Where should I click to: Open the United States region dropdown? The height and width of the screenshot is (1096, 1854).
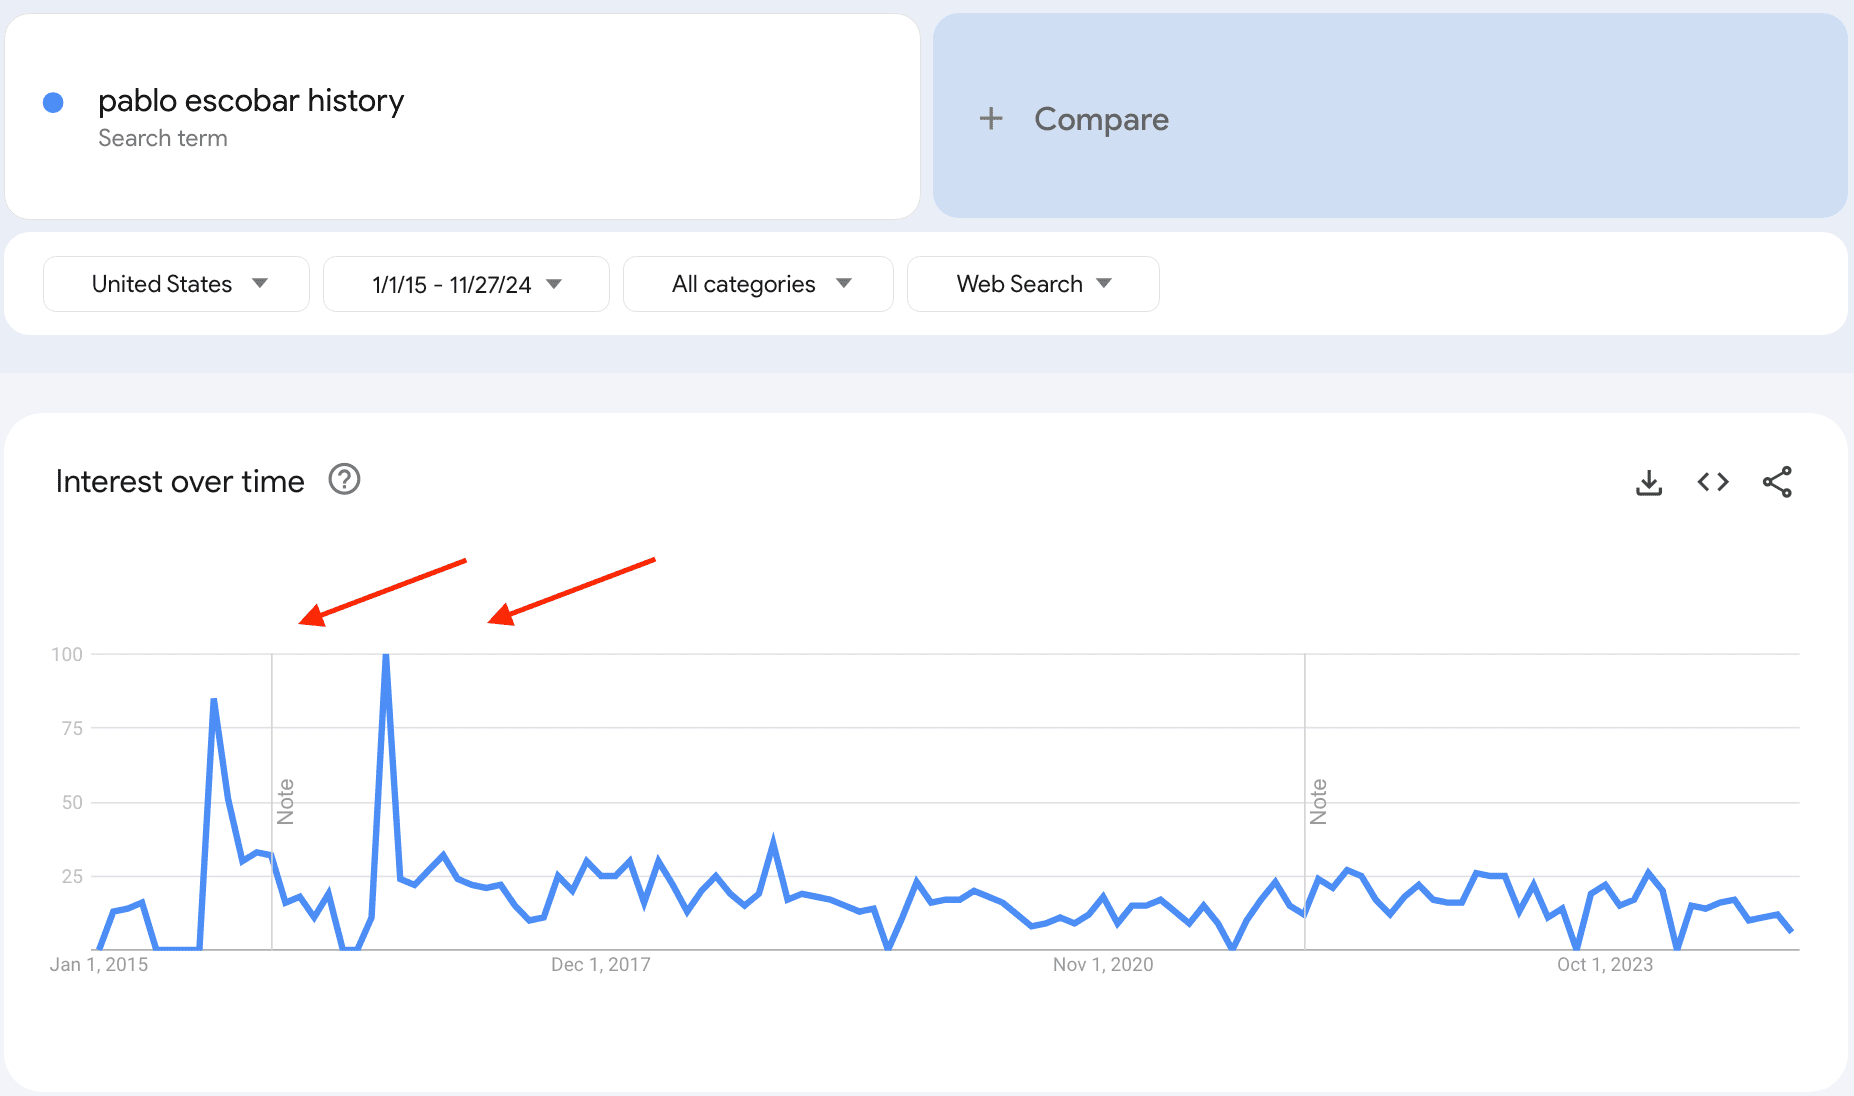pyautogui.click(x=176, y=284)
